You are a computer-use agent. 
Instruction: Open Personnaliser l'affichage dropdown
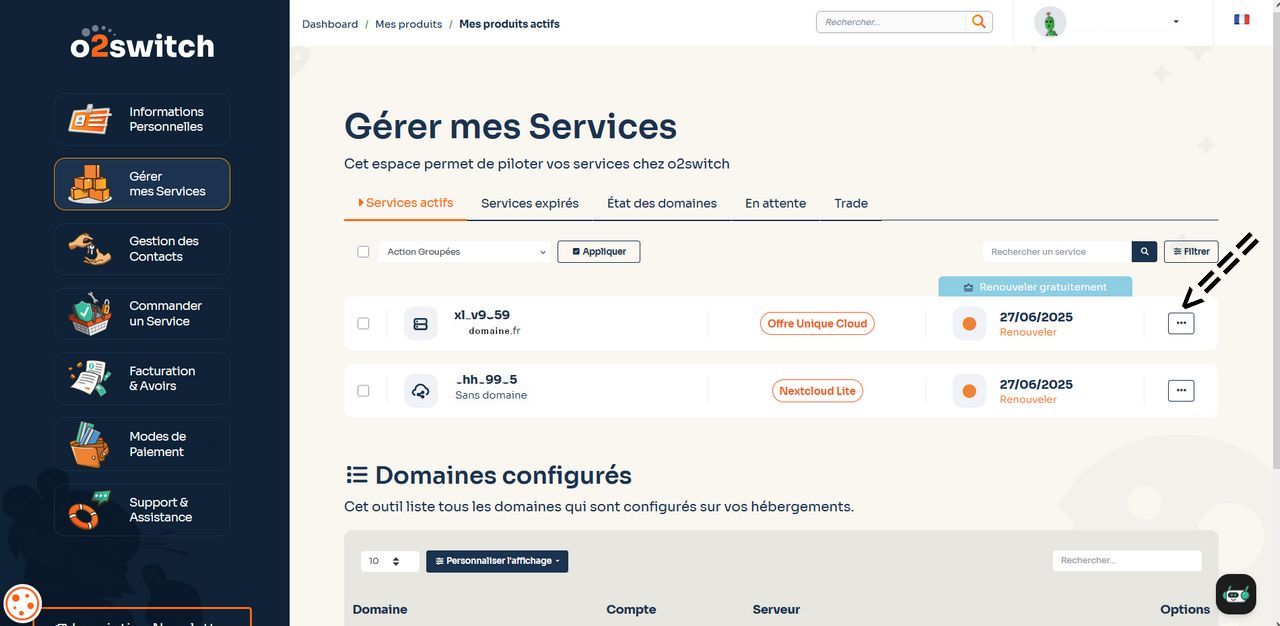click(497, 561)
